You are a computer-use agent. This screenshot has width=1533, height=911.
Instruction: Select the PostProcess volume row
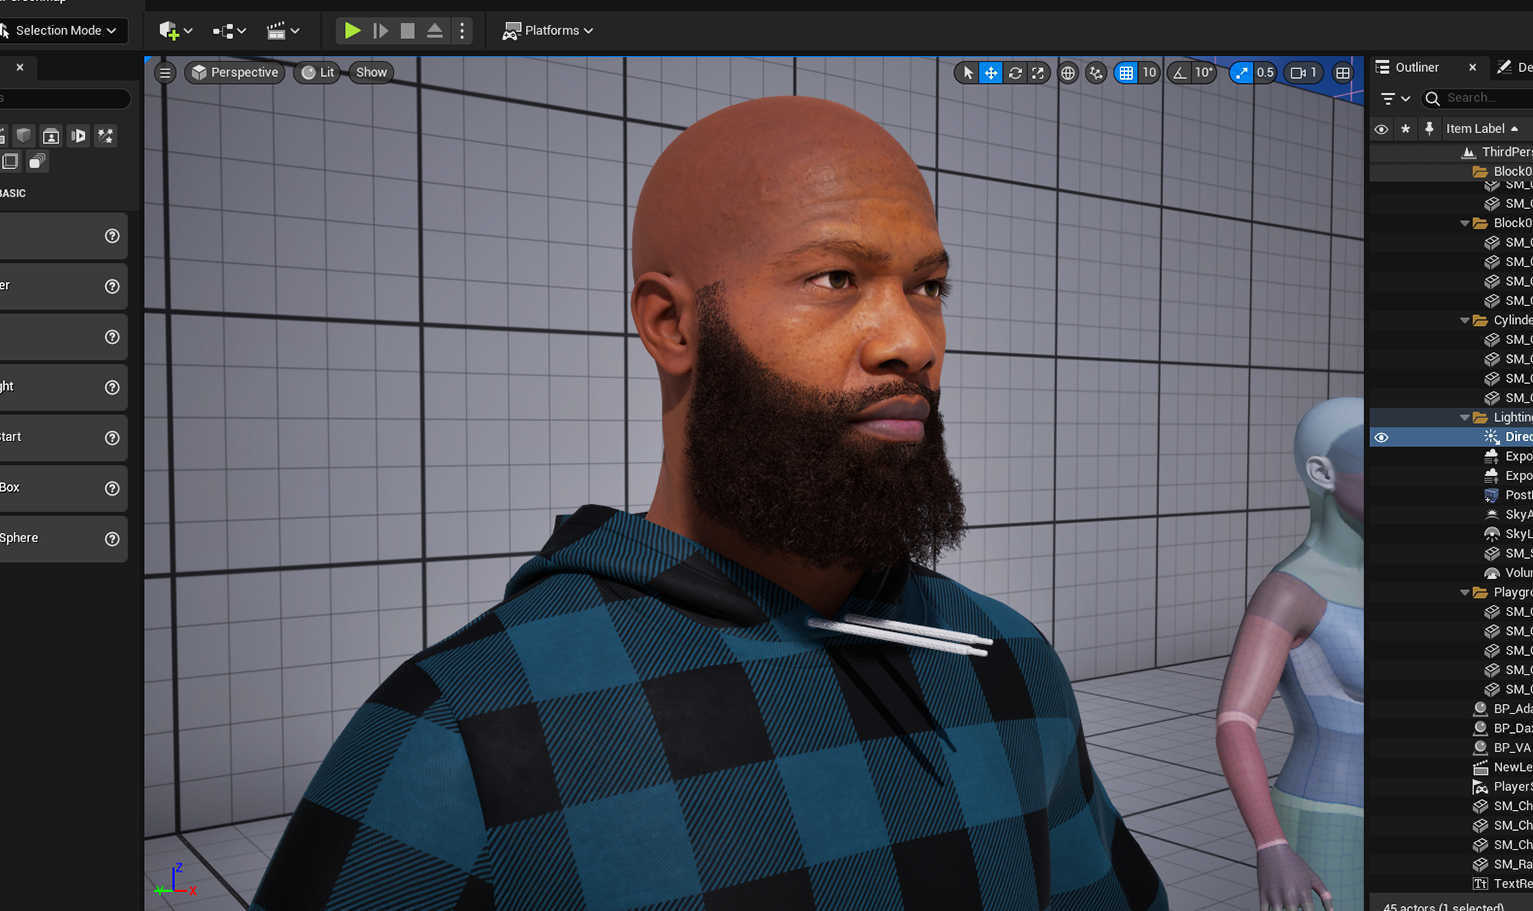pyautogui.click(x=1451, y=495)
